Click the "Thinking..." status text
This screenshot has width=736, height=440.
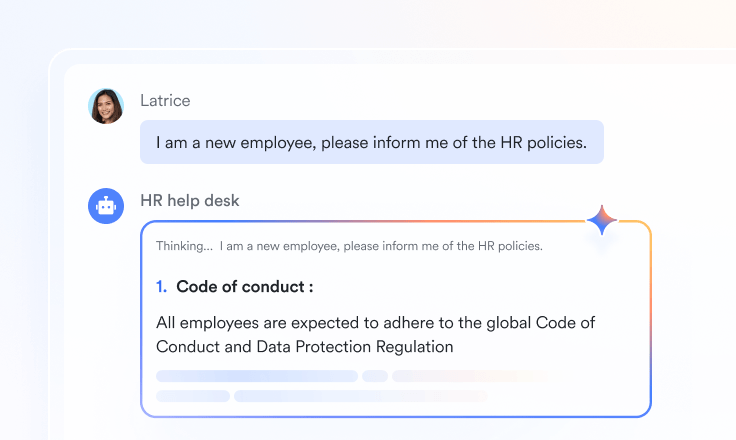click(x=184, y=245)
